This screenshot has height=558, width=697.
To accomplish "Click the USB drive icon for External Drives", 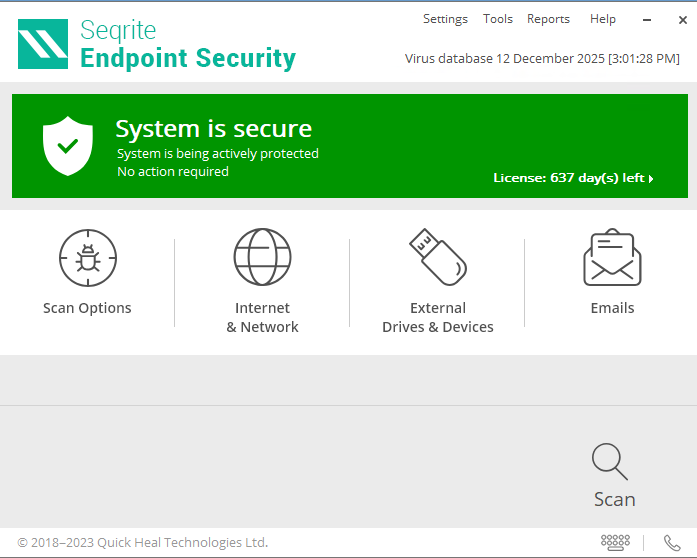I will (x=437, y=257).
